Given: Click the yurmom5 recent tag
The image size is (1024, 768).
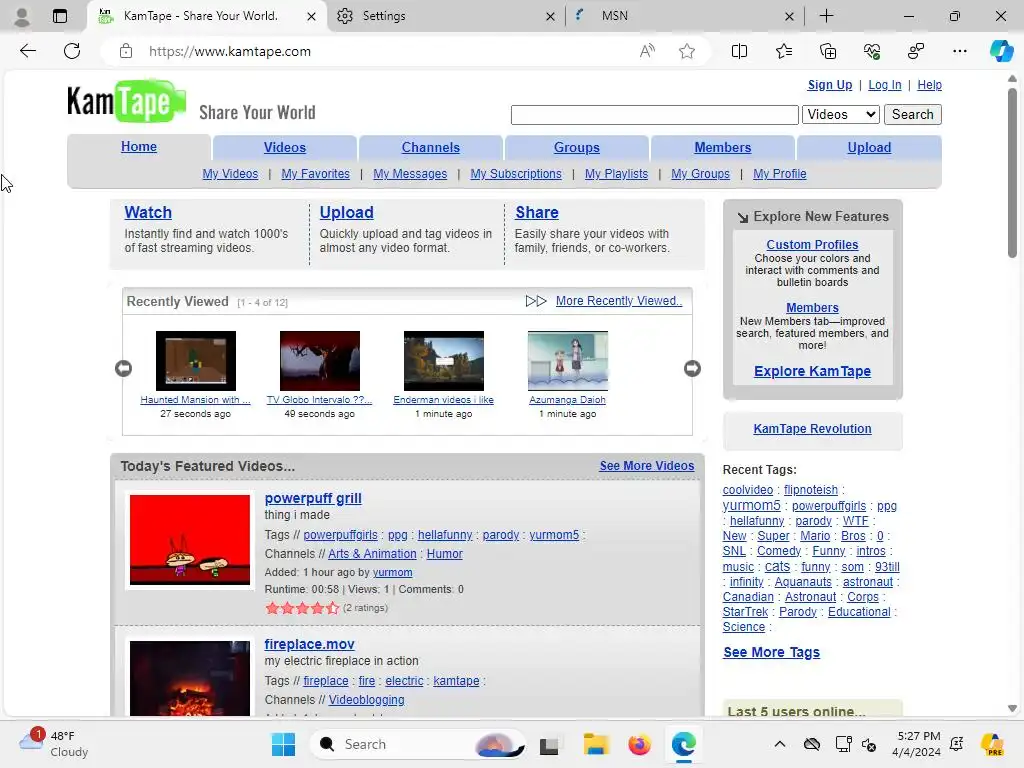Looking at the screenshot, I should pyautogui.click(x=751, y=505).
